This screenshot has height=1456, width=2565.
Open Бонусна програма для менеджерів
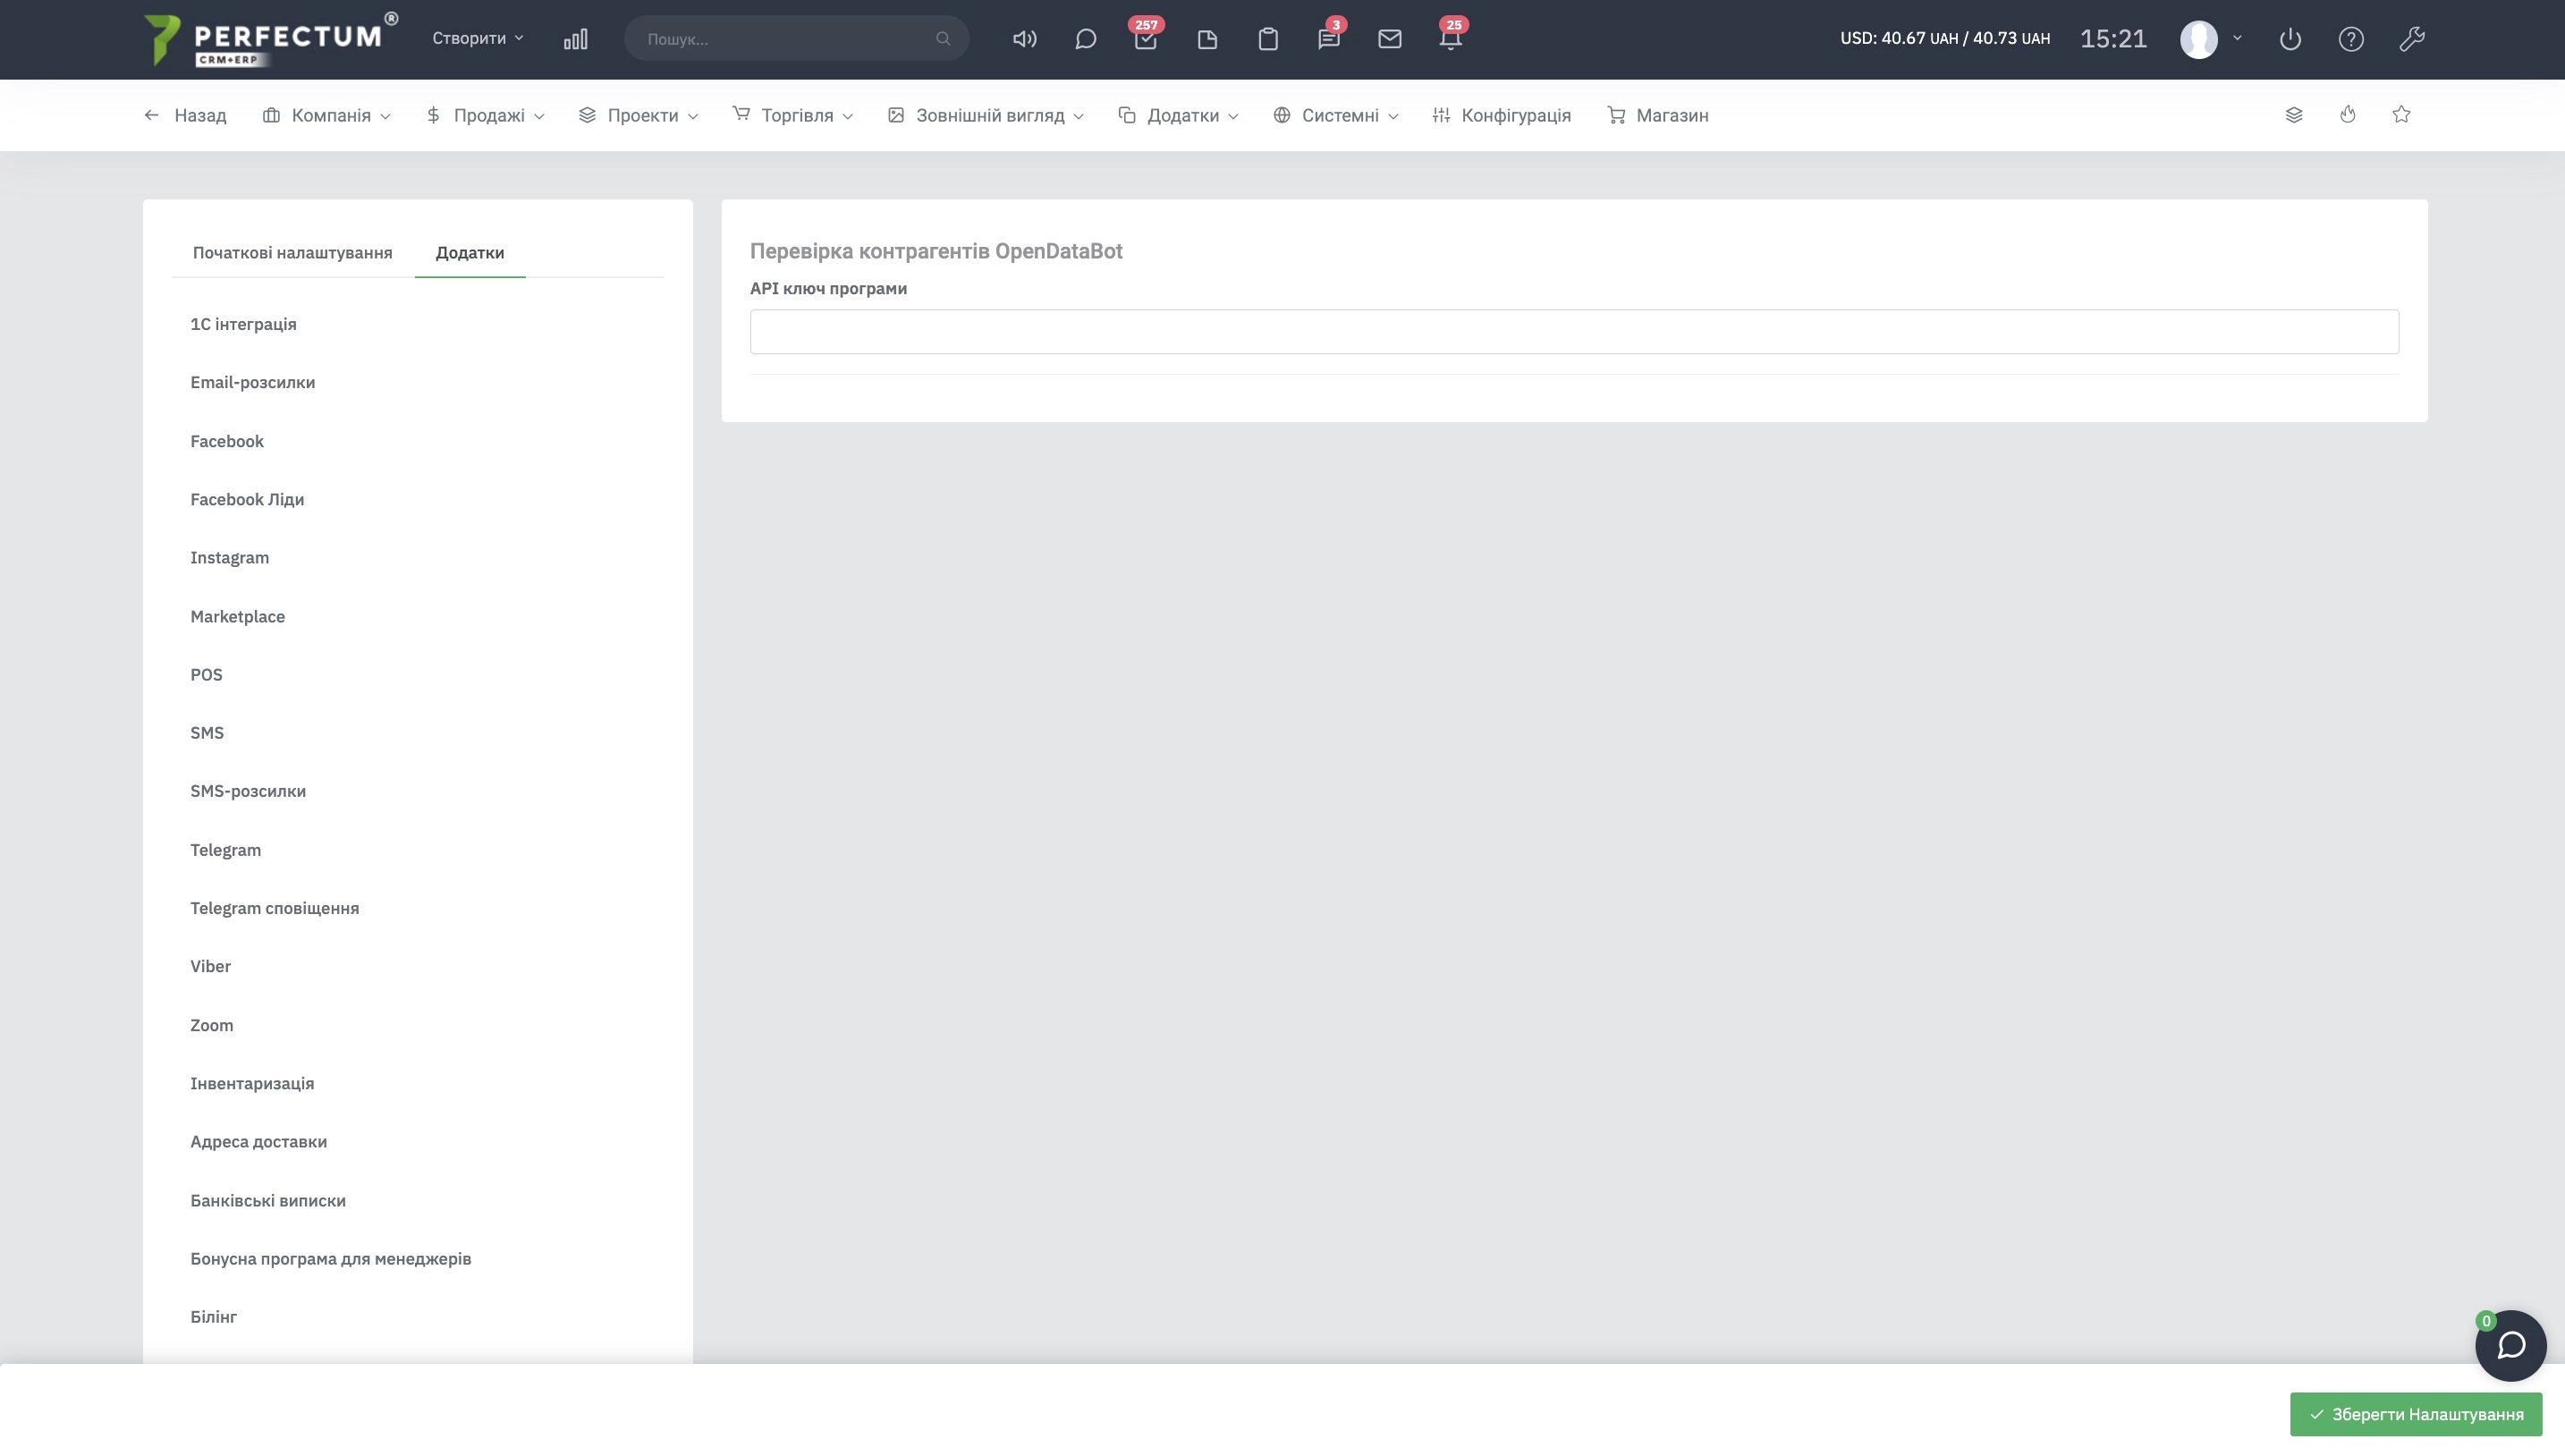point(331,1258)
